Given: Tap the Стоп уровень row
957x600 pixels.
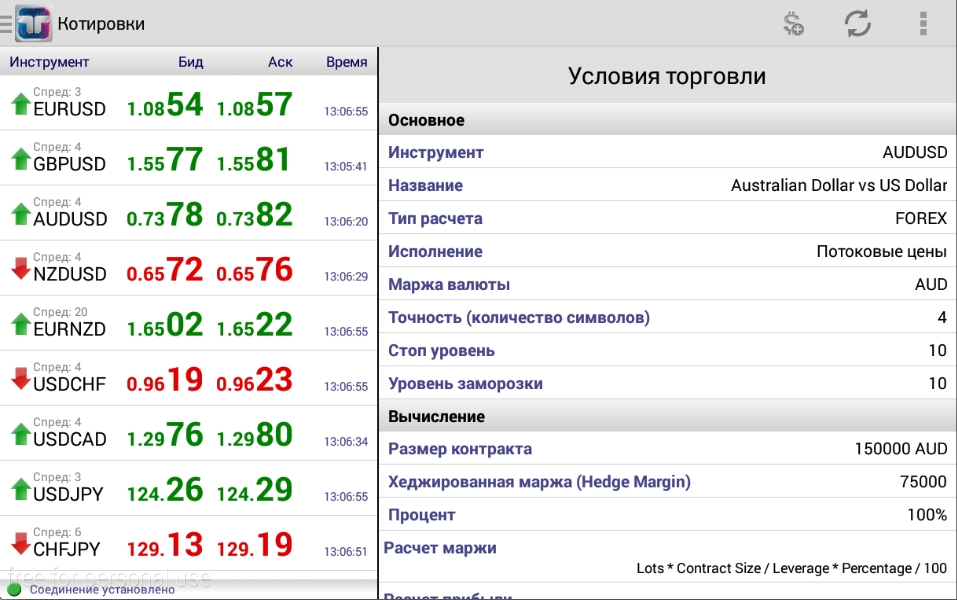Looking at the screenshot, I should point(667,351).
